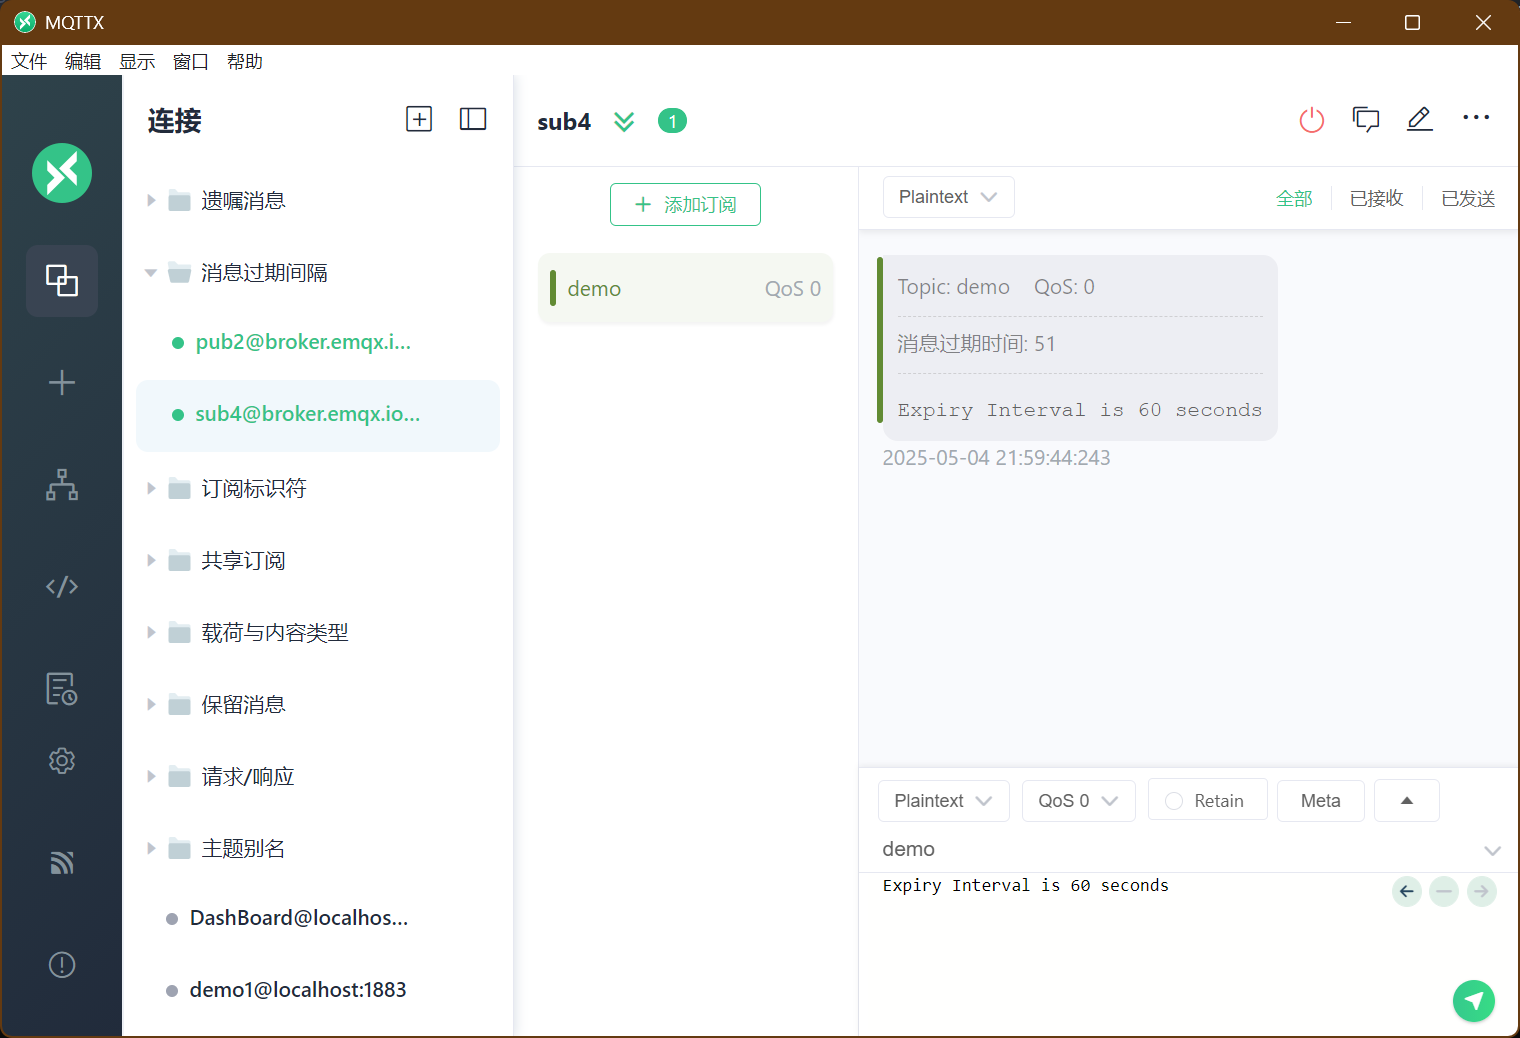This screenshot has width=1520, height=1038.
Task: Select pub2@broker.emqx.i... connection
Action: point(318,343)
